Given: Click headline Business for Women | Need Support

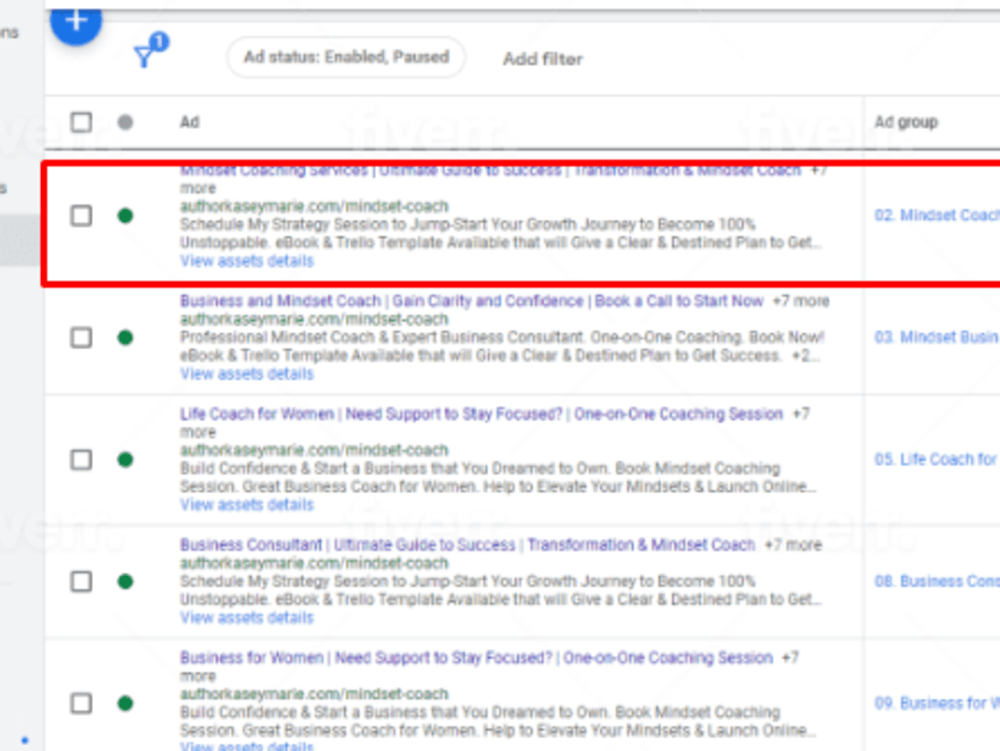Looking at the screenshot, I should (476, 657).
